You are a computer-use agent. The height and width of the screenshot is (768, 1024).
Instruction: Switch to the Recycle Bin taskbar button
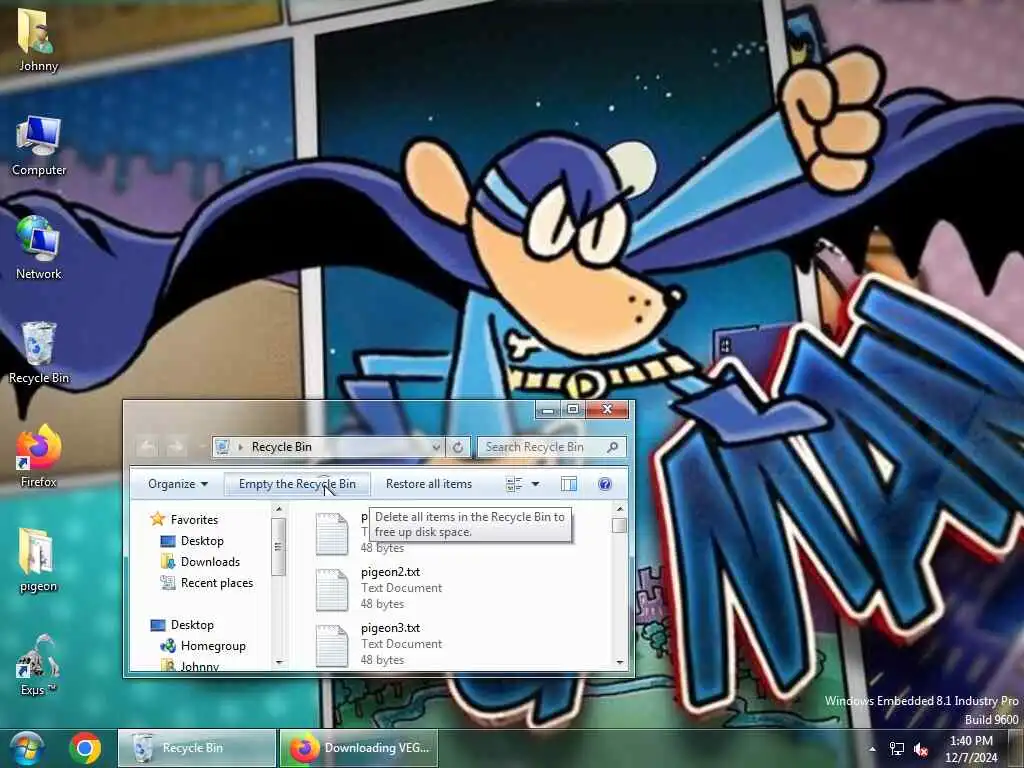[197, 748]
